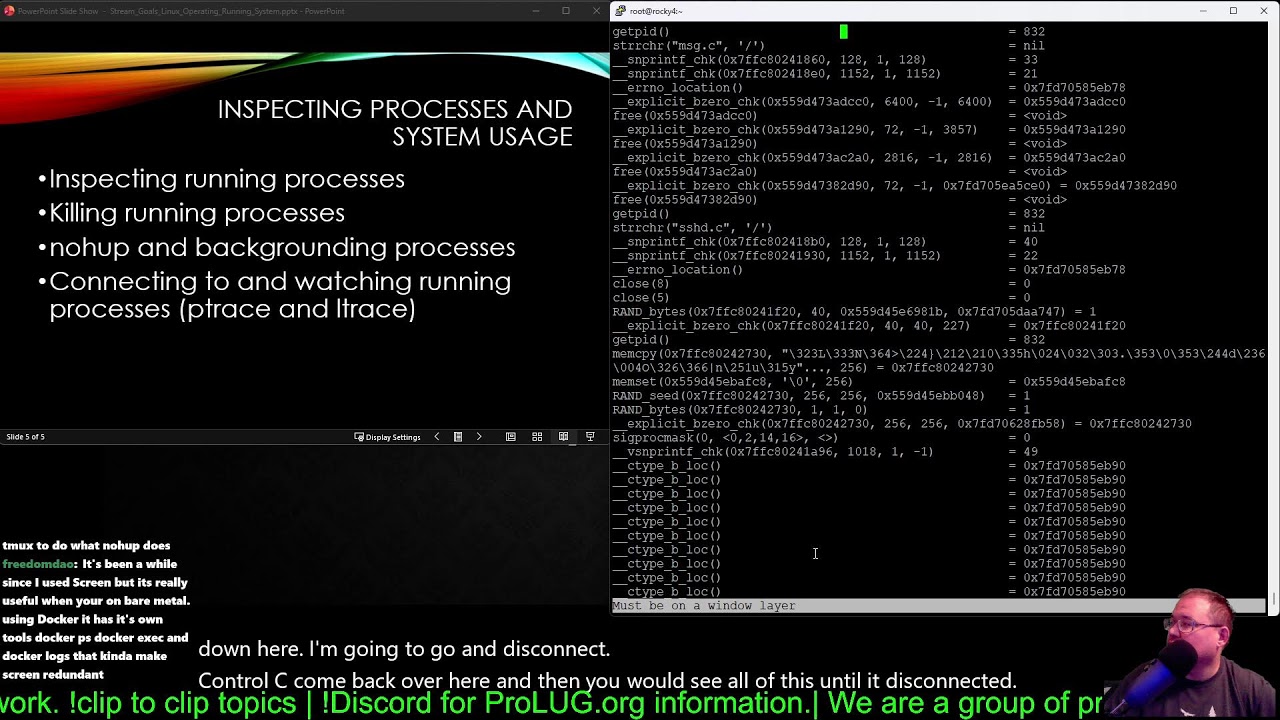The image size is (1280, 720).
Task: Switch to Normal view icon
Action: pos(511,437)
